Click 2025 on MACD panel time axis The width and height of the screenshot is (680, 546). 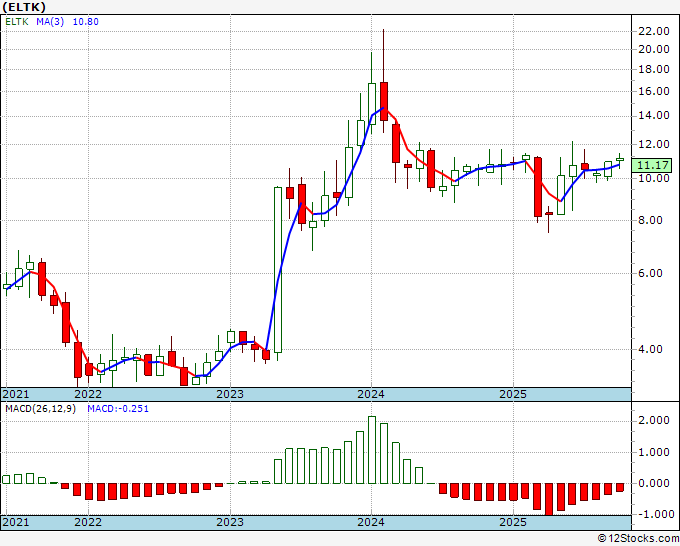coord(513,522)
